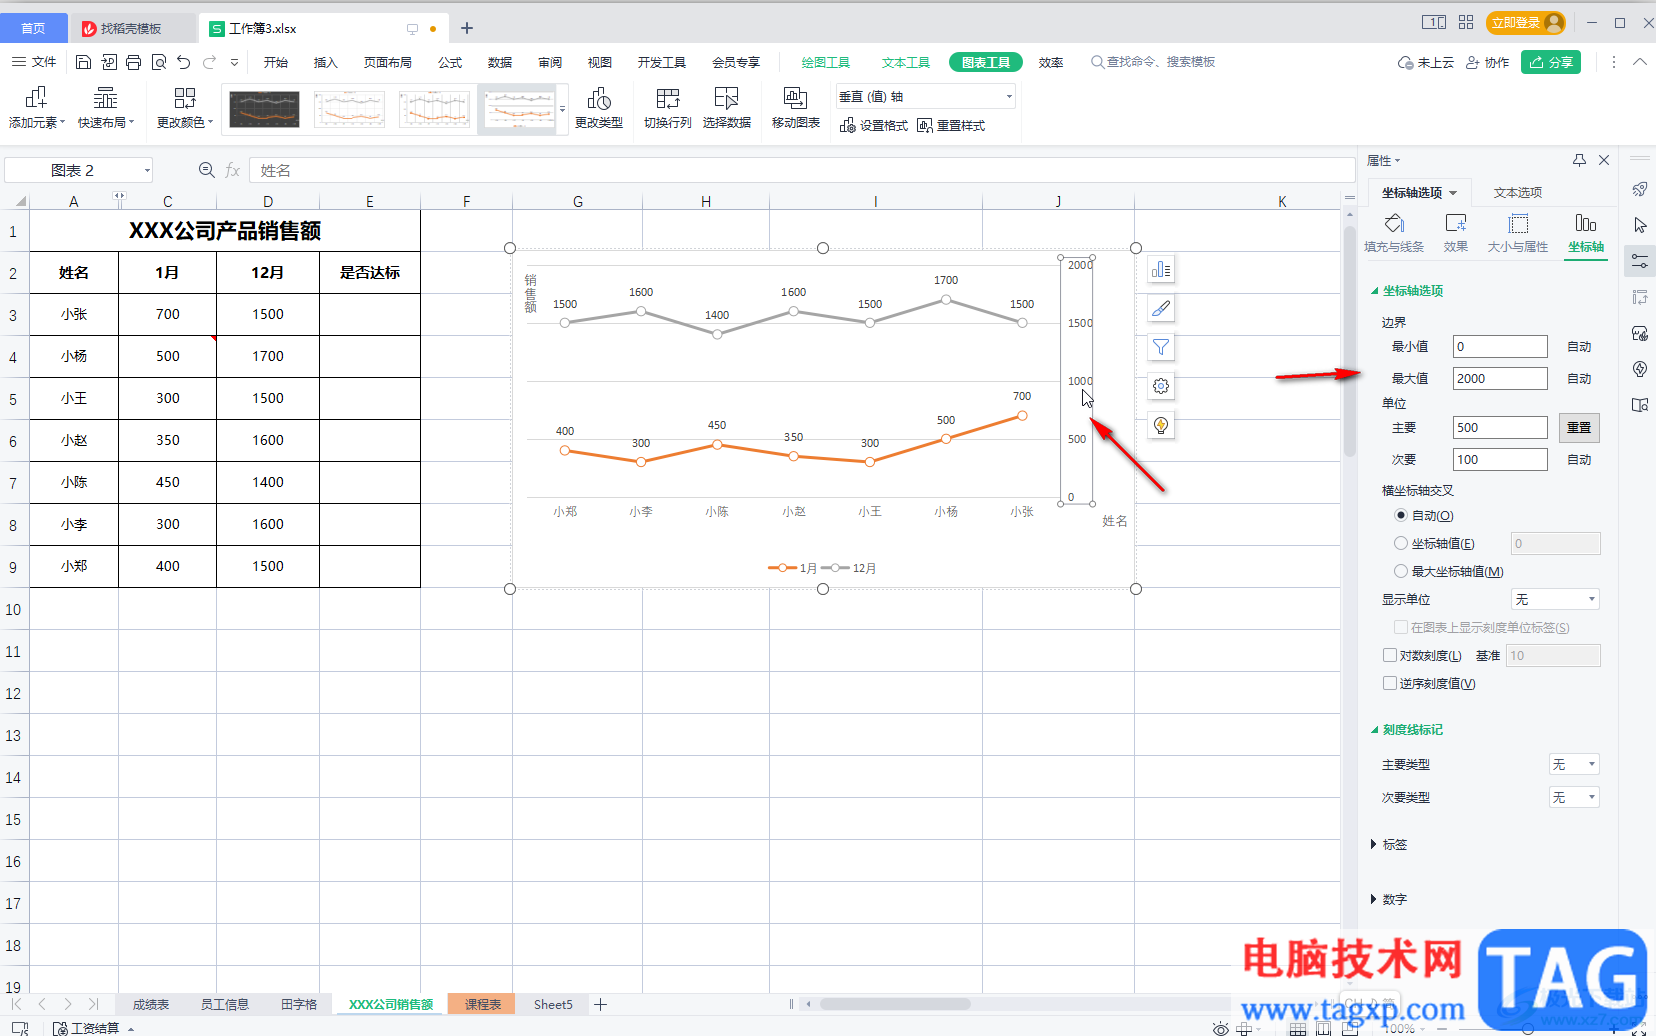Open the Formulas (公式) ribbon tab
Screen dimensions: 1656x1036
(x=450, y=62)
